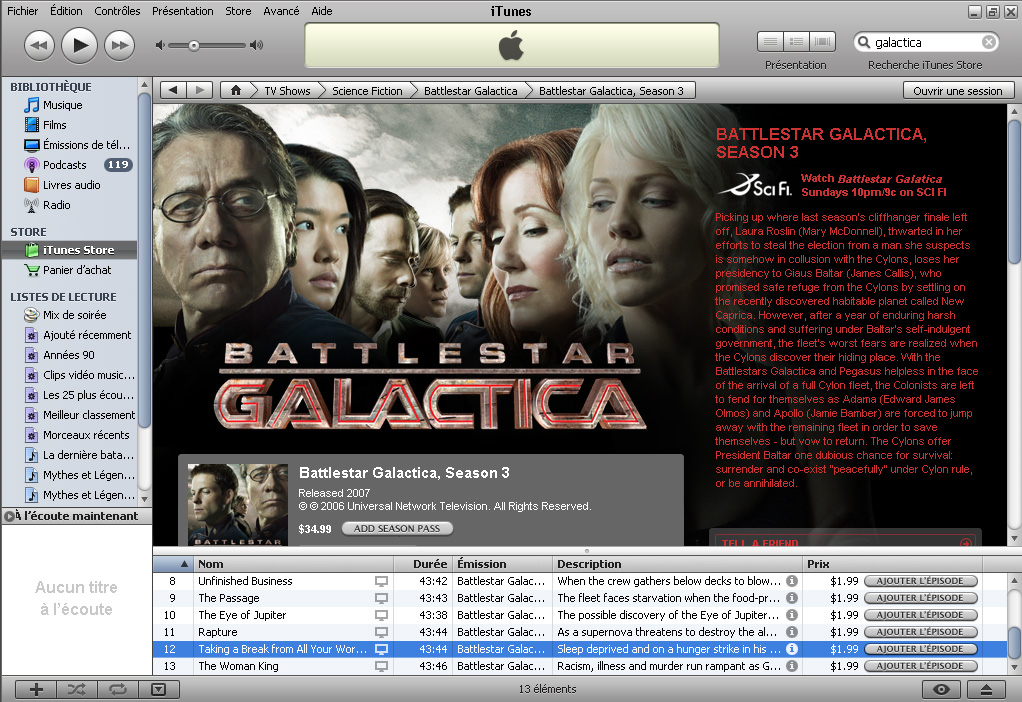The height and width of the screenshot is (702, 1022).
Task: Open the Contrôles menu
Action: (x=117, y=11)
